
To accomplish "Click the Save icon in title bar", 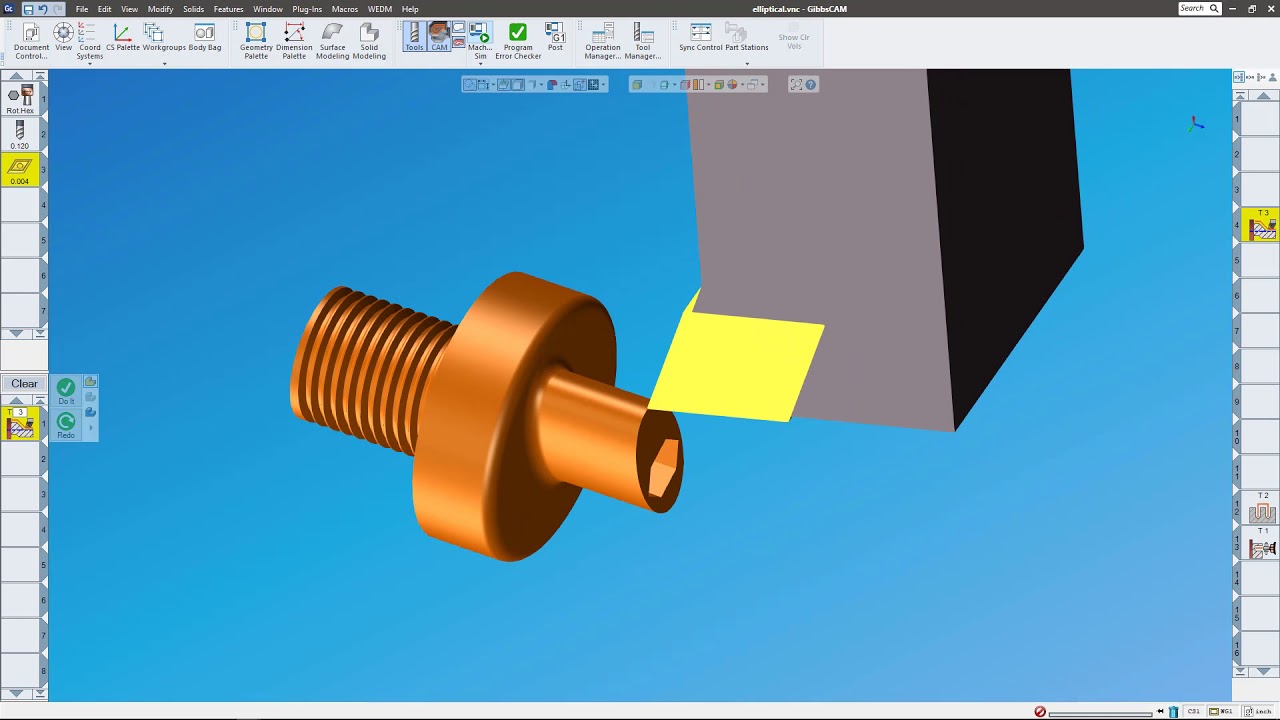I will click(27, 9).
